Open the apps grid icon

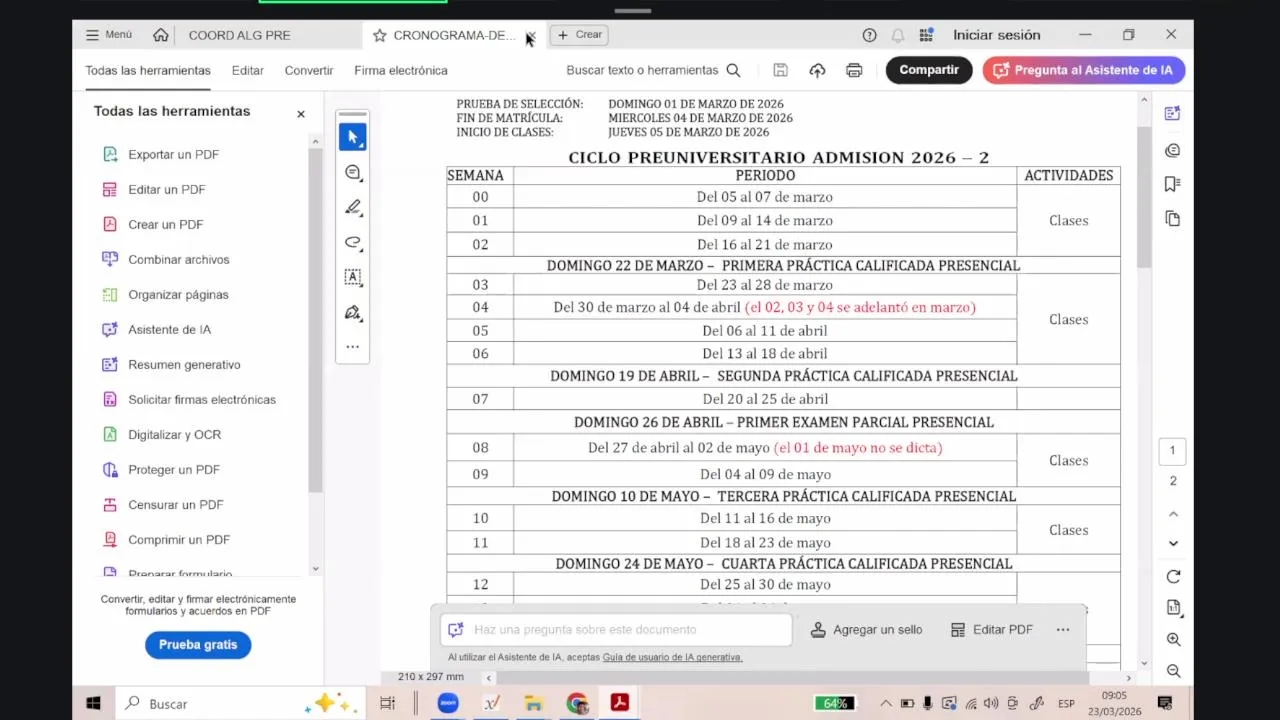coord(926,35)
